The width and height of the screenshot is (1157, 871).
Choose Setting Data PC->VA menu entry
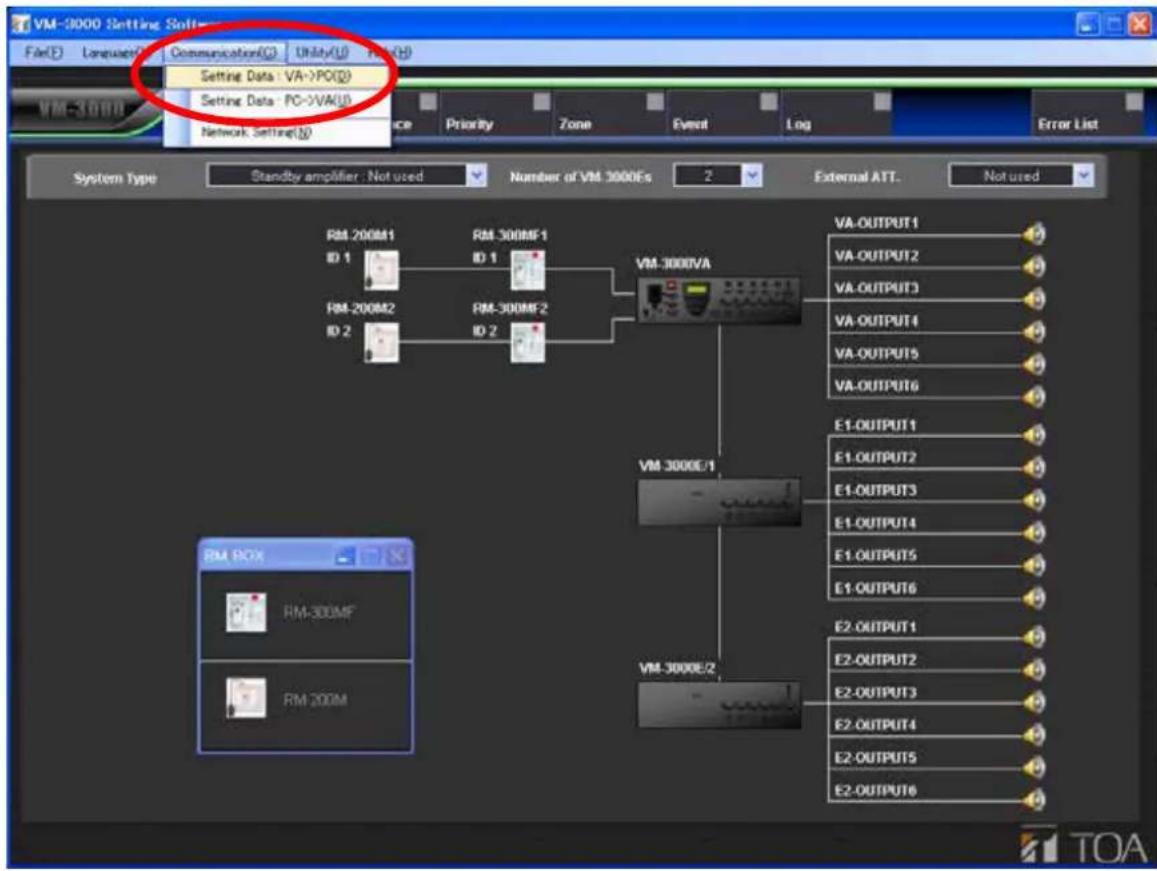coord(276,100)
